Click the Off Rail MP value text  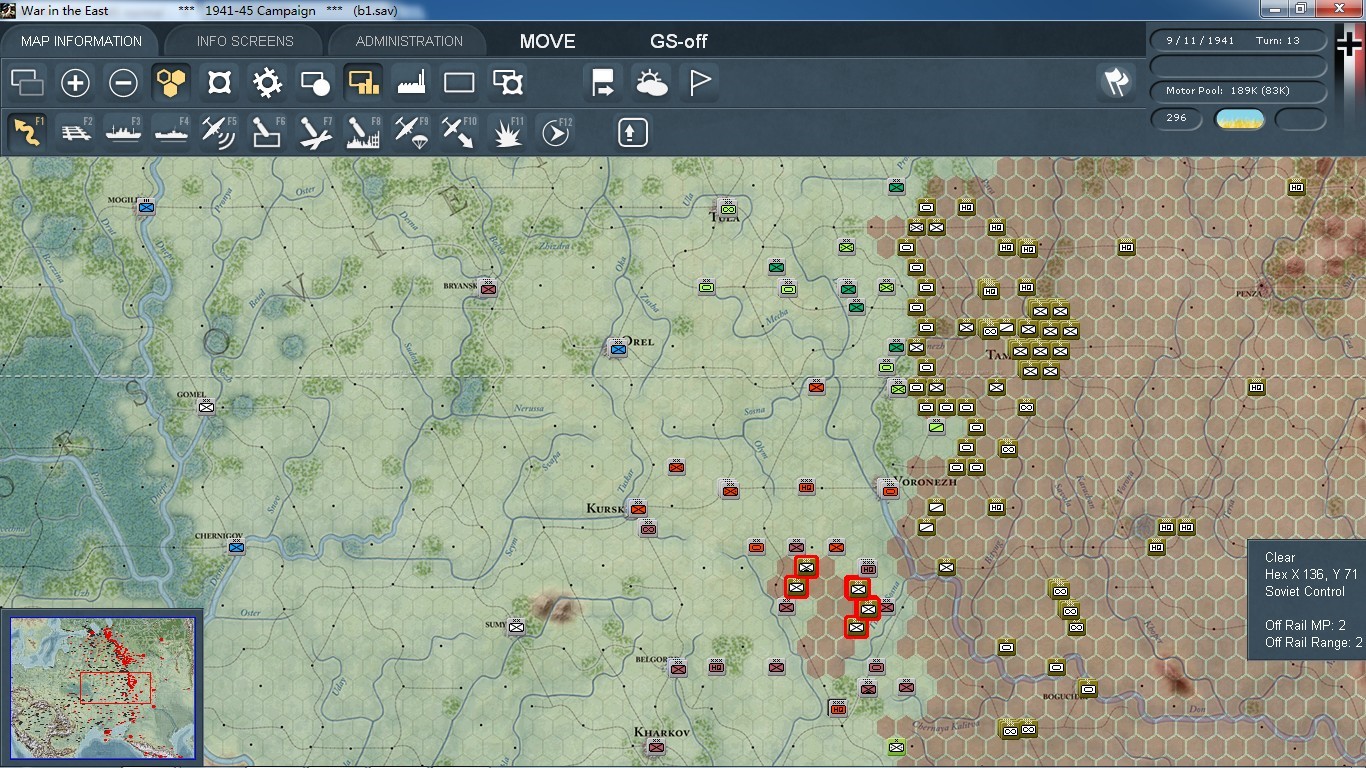point(1305,625)
